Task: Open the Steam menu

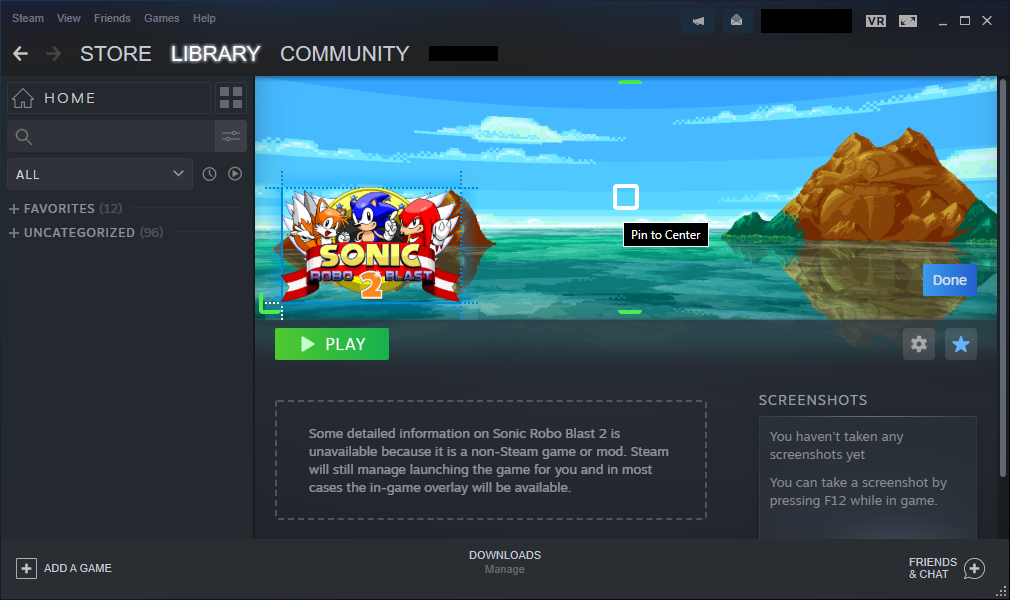Action: tap(28, 18)
